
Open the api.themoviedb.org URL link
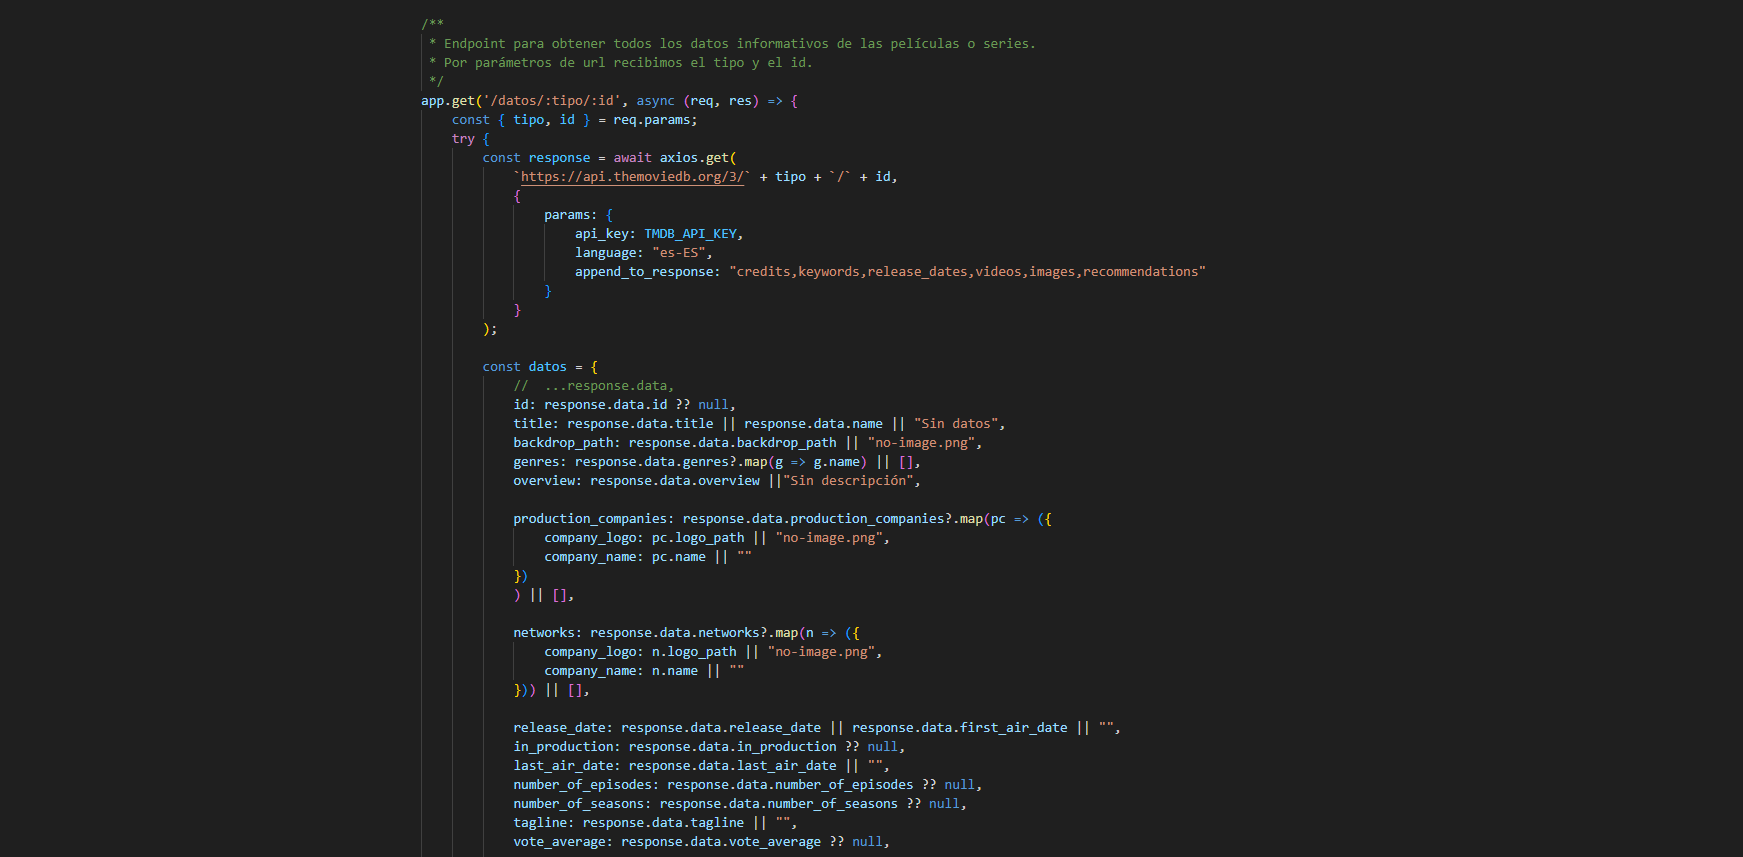click(632, 177)
